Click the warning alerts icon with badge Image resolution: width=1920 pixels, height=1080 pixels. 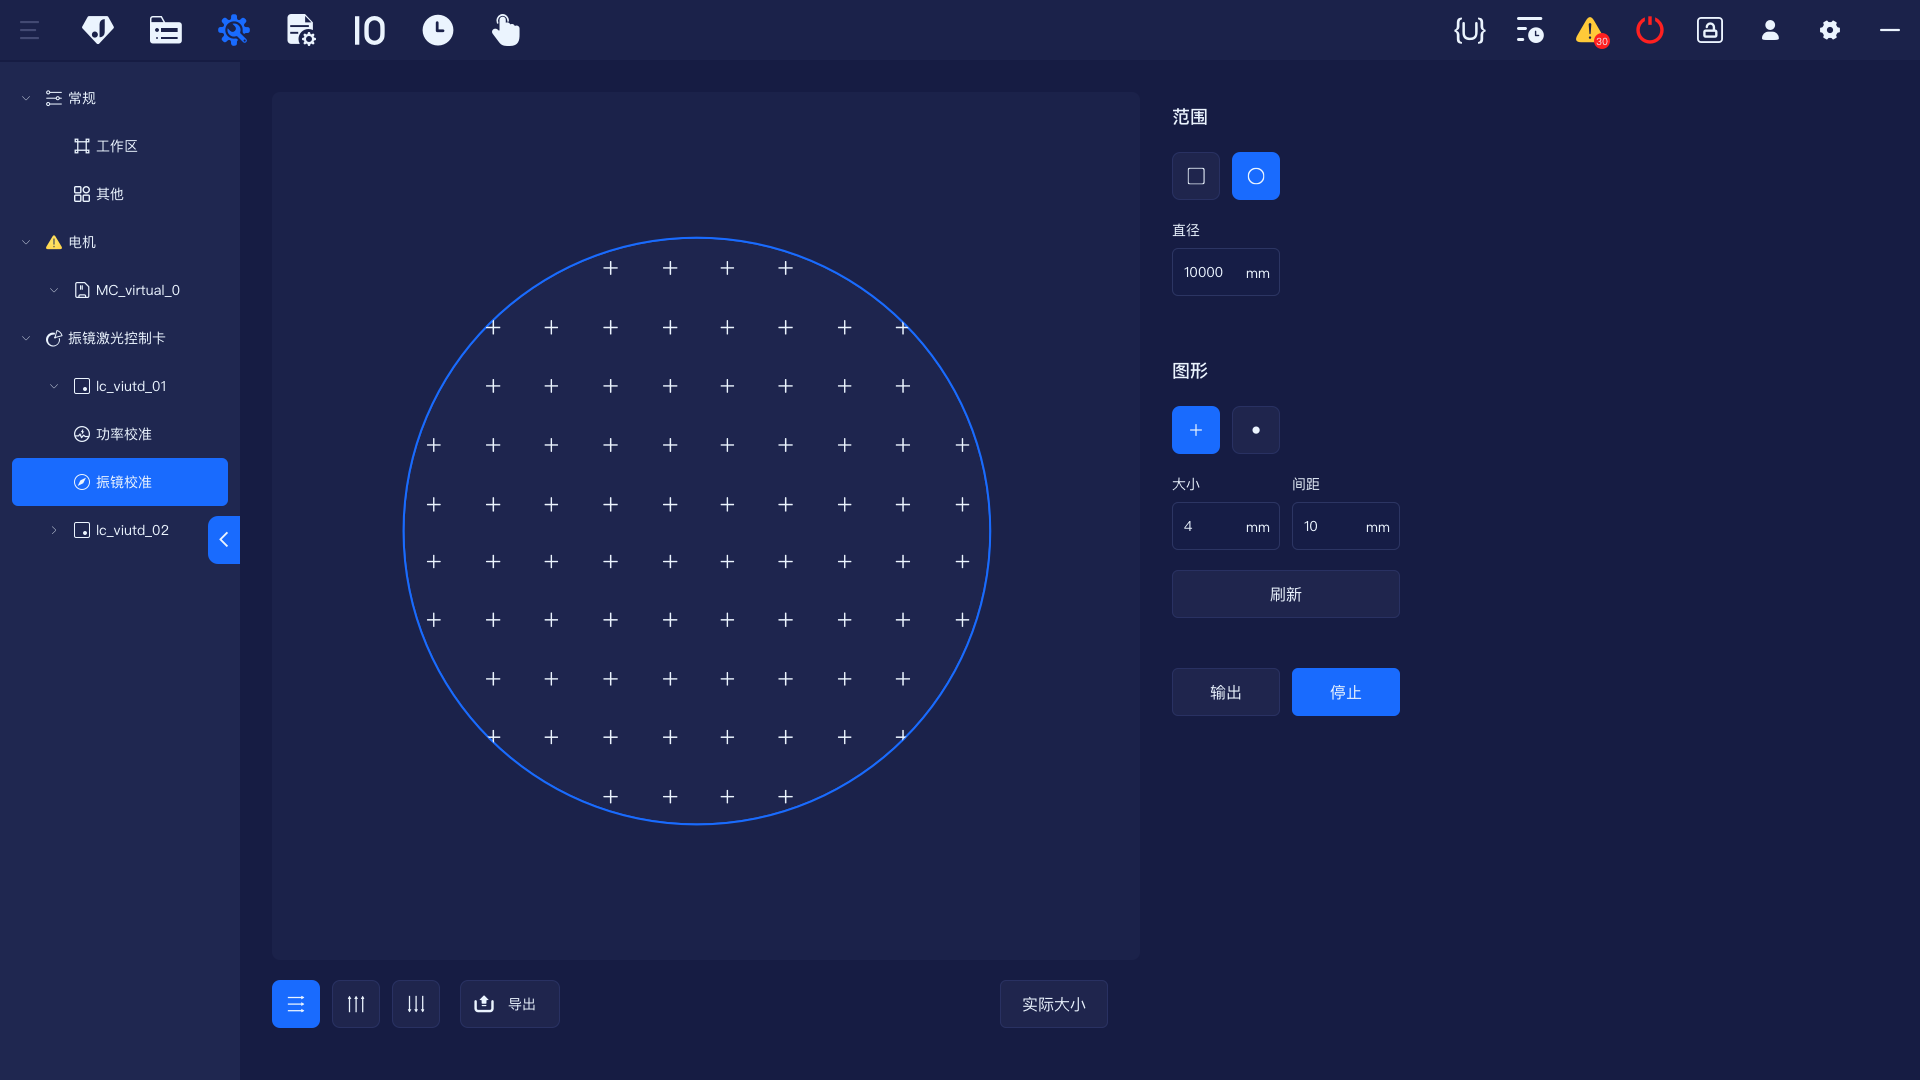1590,31
